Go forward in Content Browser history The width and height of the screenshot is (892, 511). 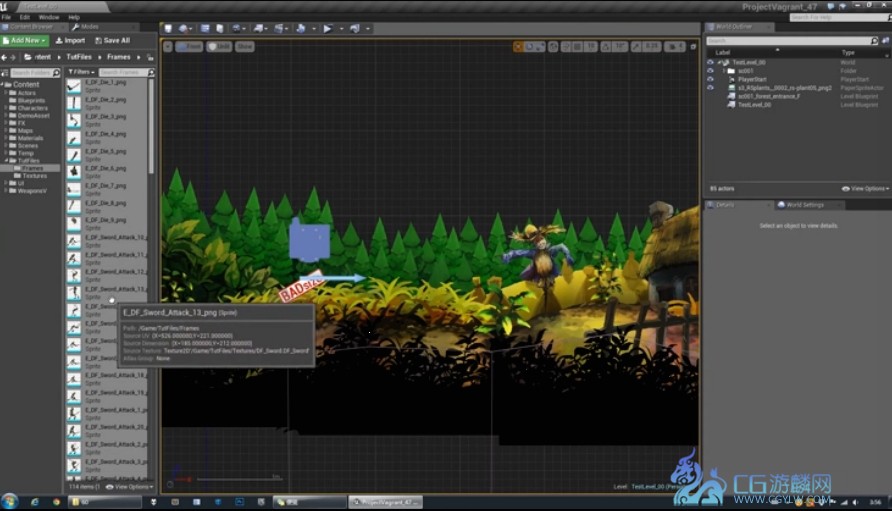[x=13, y=57]
